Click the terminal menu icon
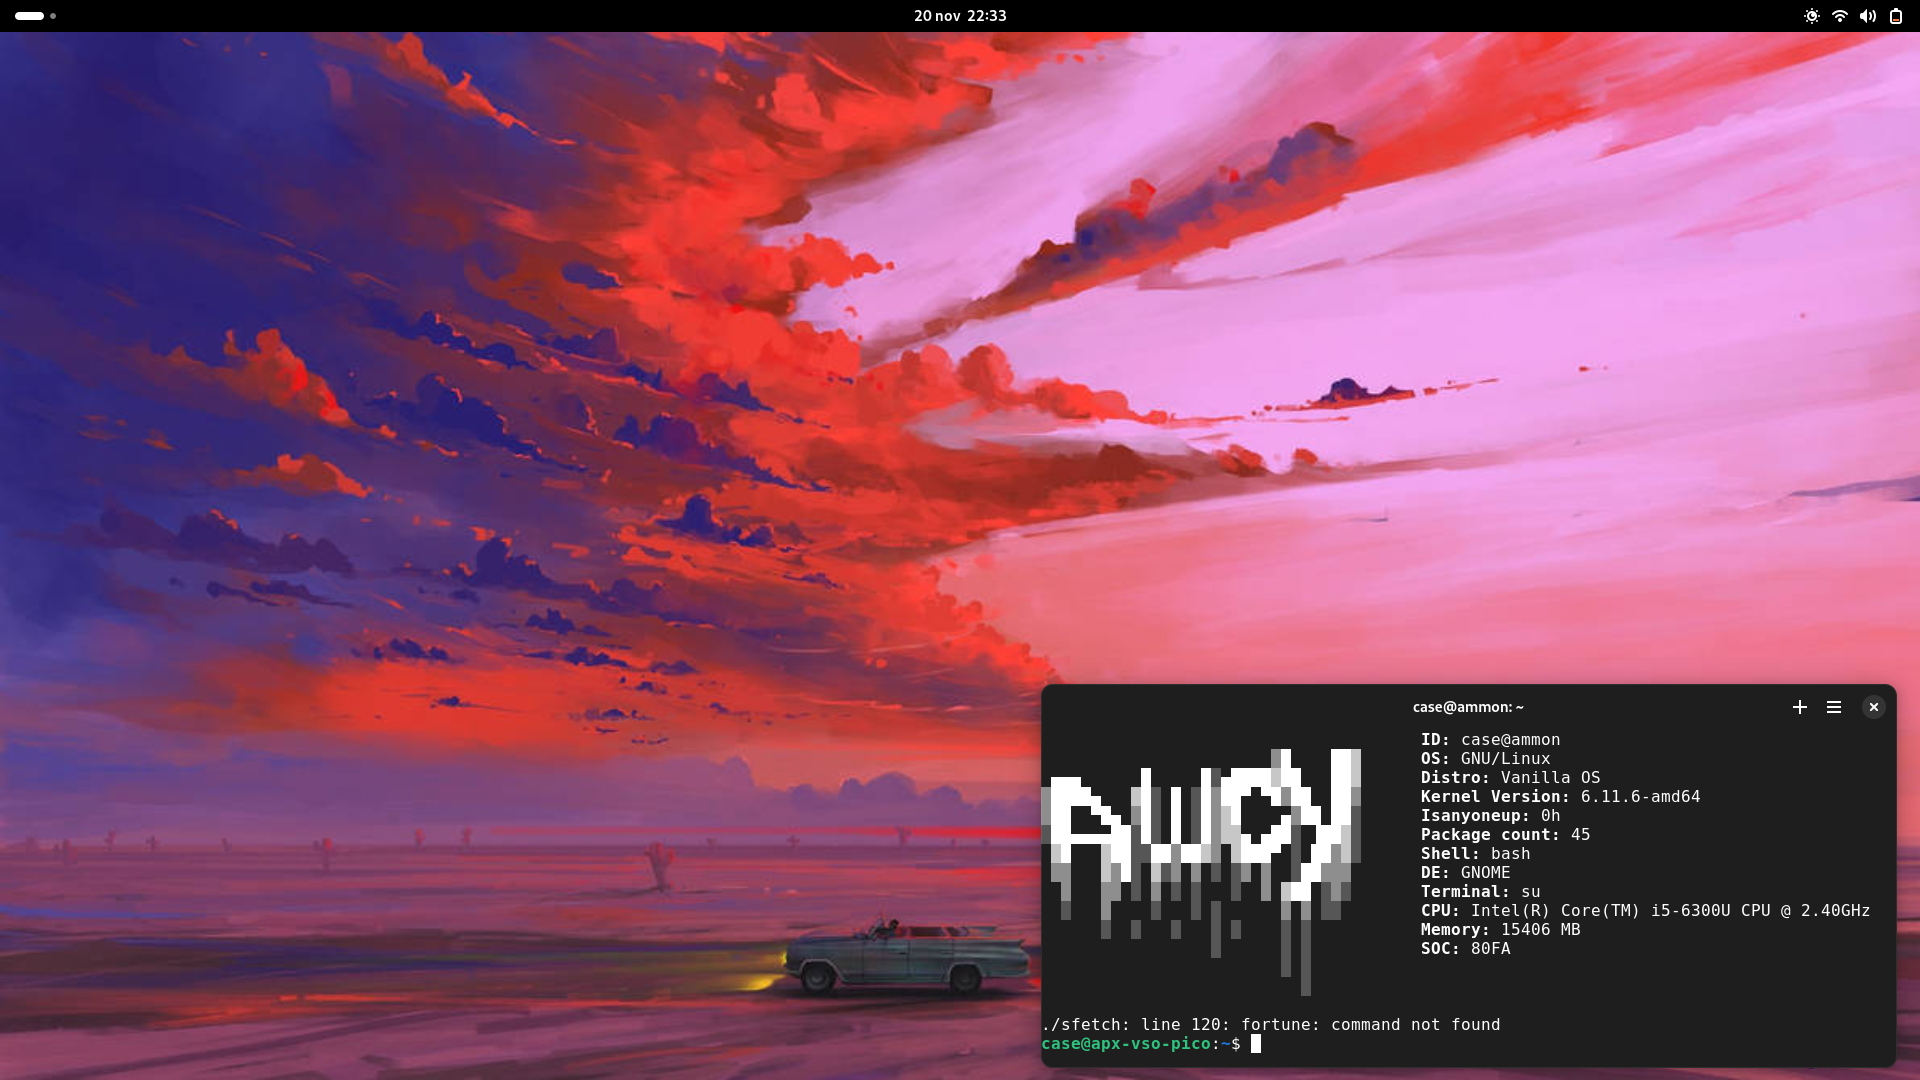 pyautogui.click(x=1834, y=707)
